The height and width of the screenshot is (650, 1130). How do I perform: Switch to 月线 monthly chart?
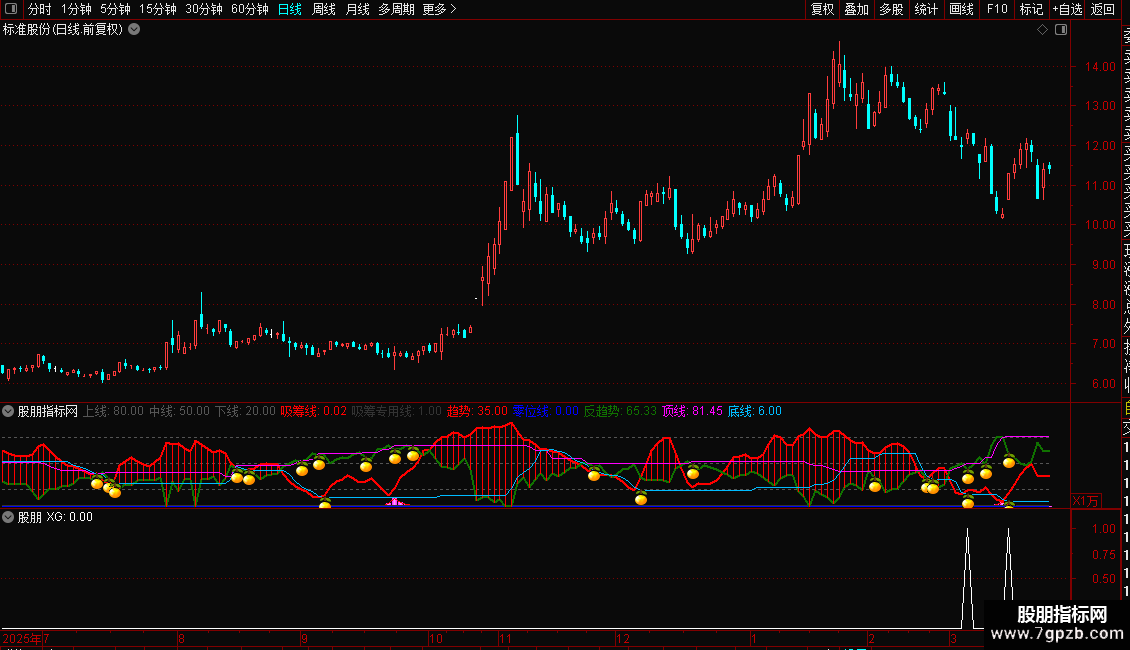[x=357, y=9]
